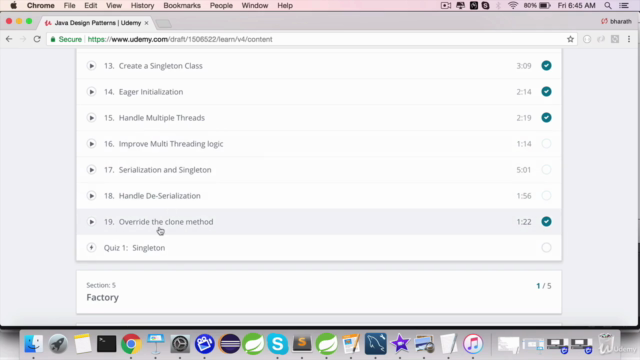Open Terminal from the Dock
The width and height of the screenshot is (640, 360).
pos(107,344)
